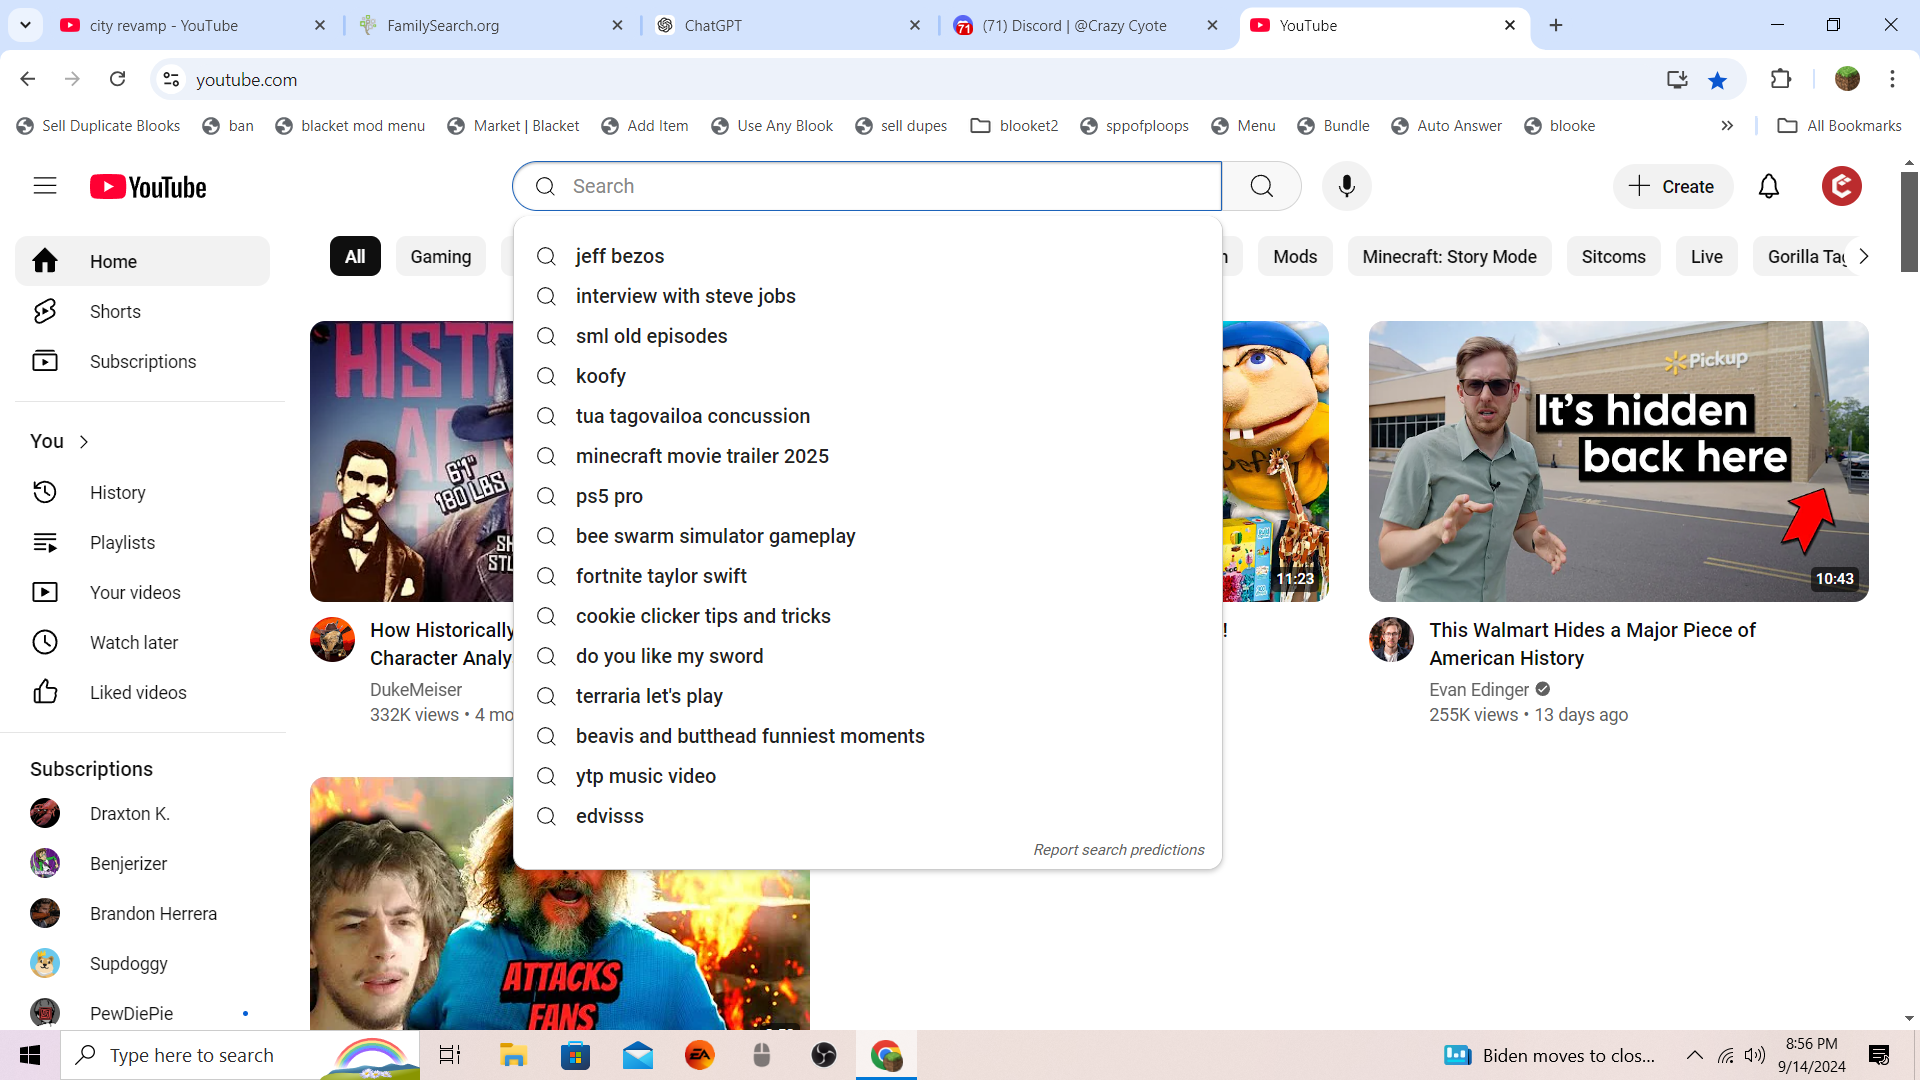Click the magnifier search button
Viewport: 1920px width, 1080px height.
[1261, 186]
